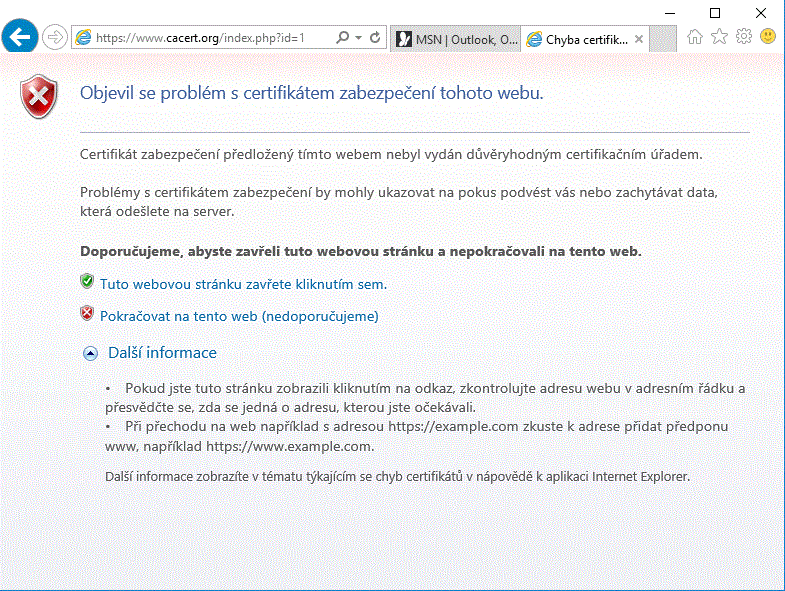Click the 'Další informace' text link
Viewport: 785px width, 591px height.
tap(162, 353)
